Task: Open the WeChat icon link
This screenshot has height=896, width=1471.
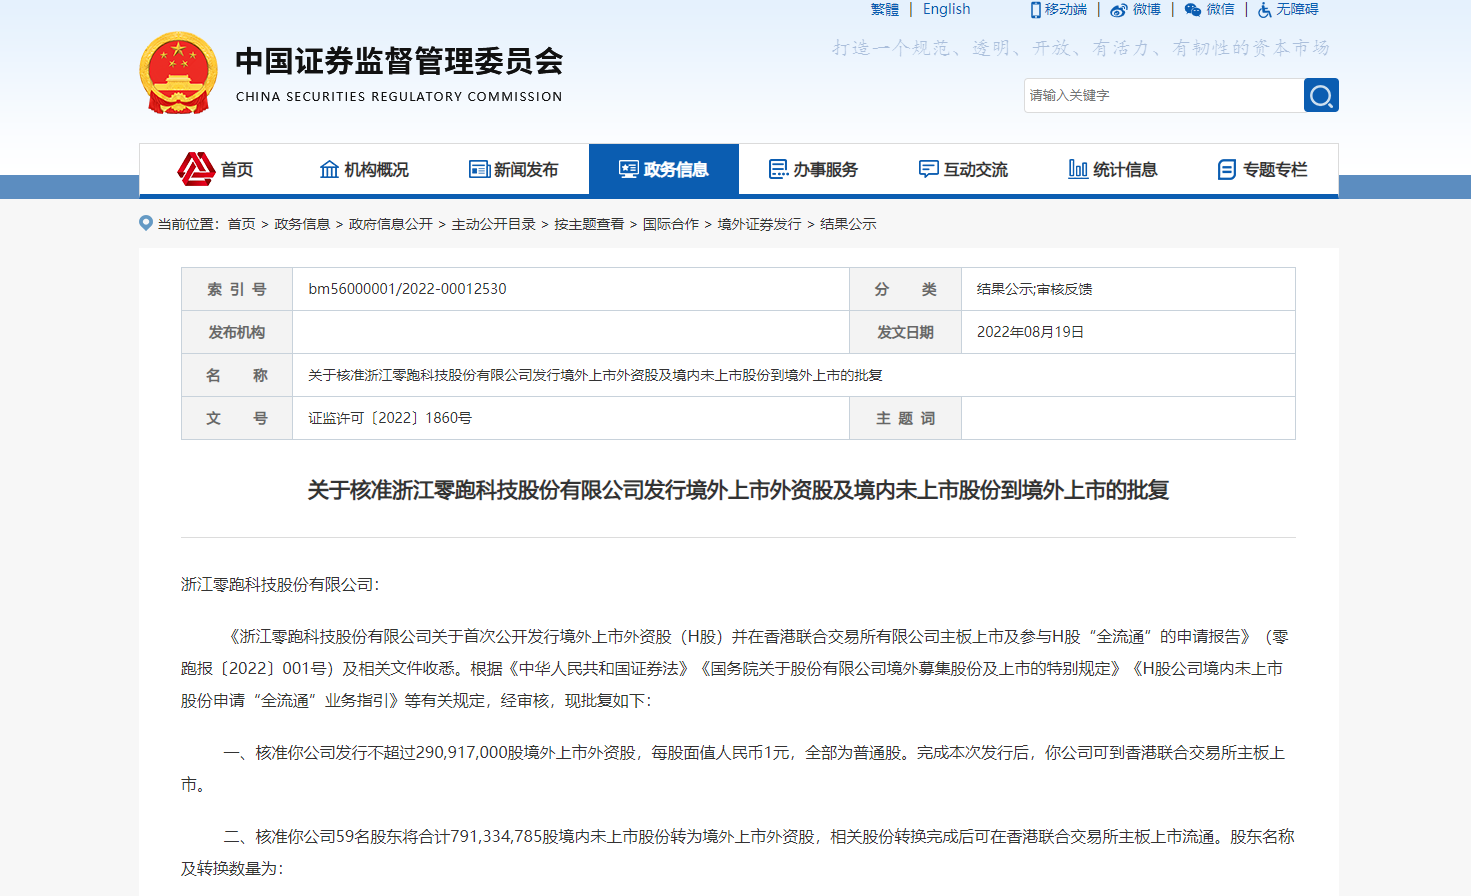Action: coord(1193,10)
